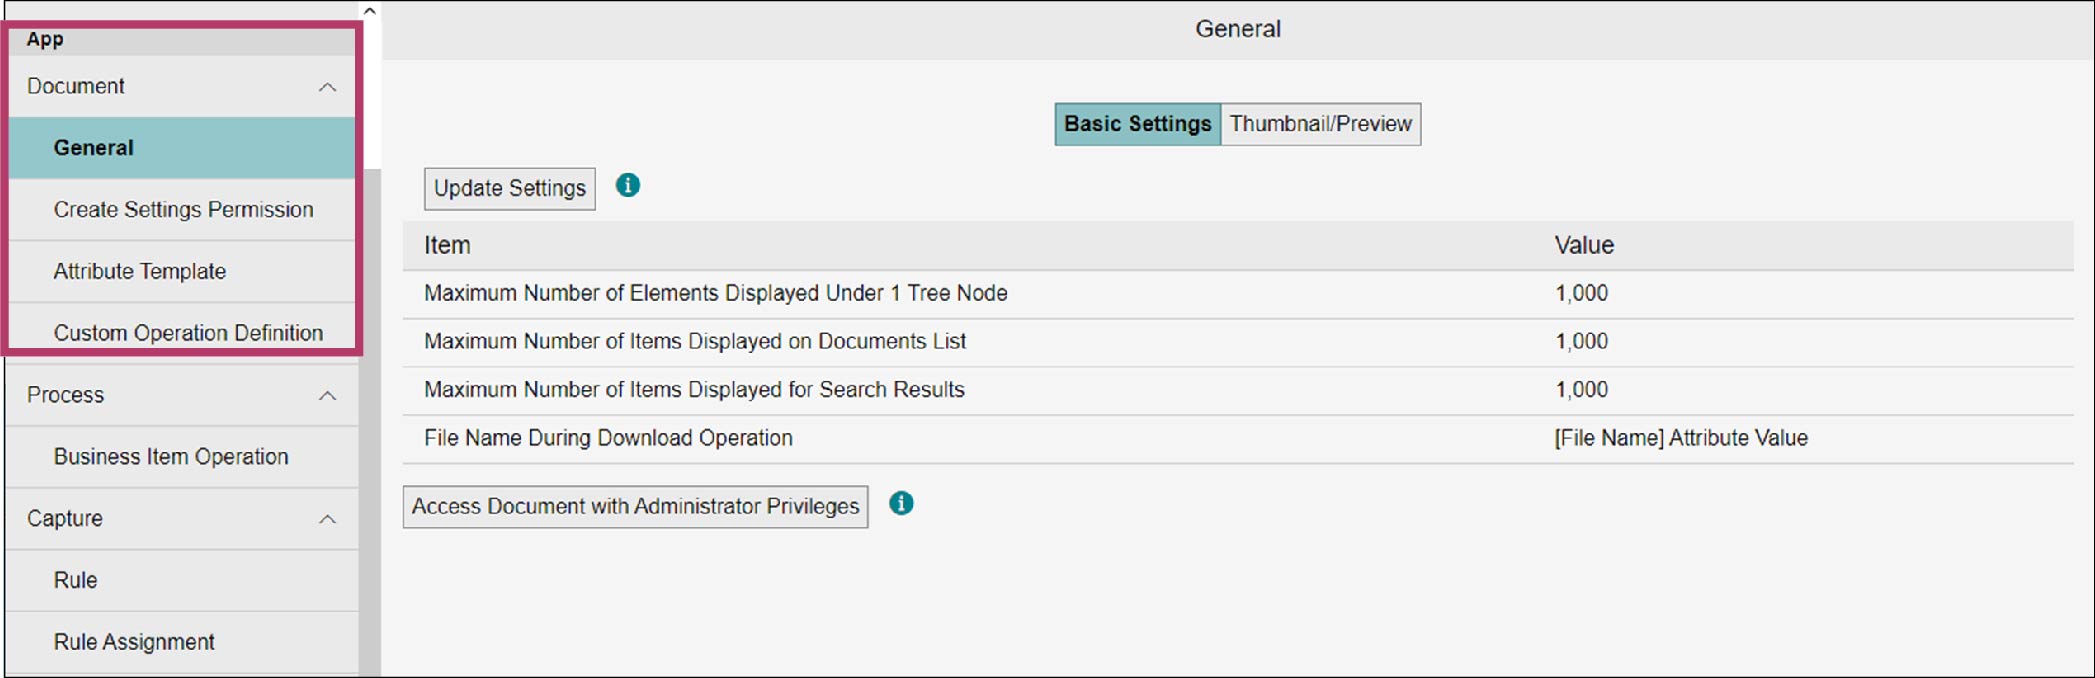Open Create Settings Permission page
This screenshot has width=2095, height=678.
183,210
